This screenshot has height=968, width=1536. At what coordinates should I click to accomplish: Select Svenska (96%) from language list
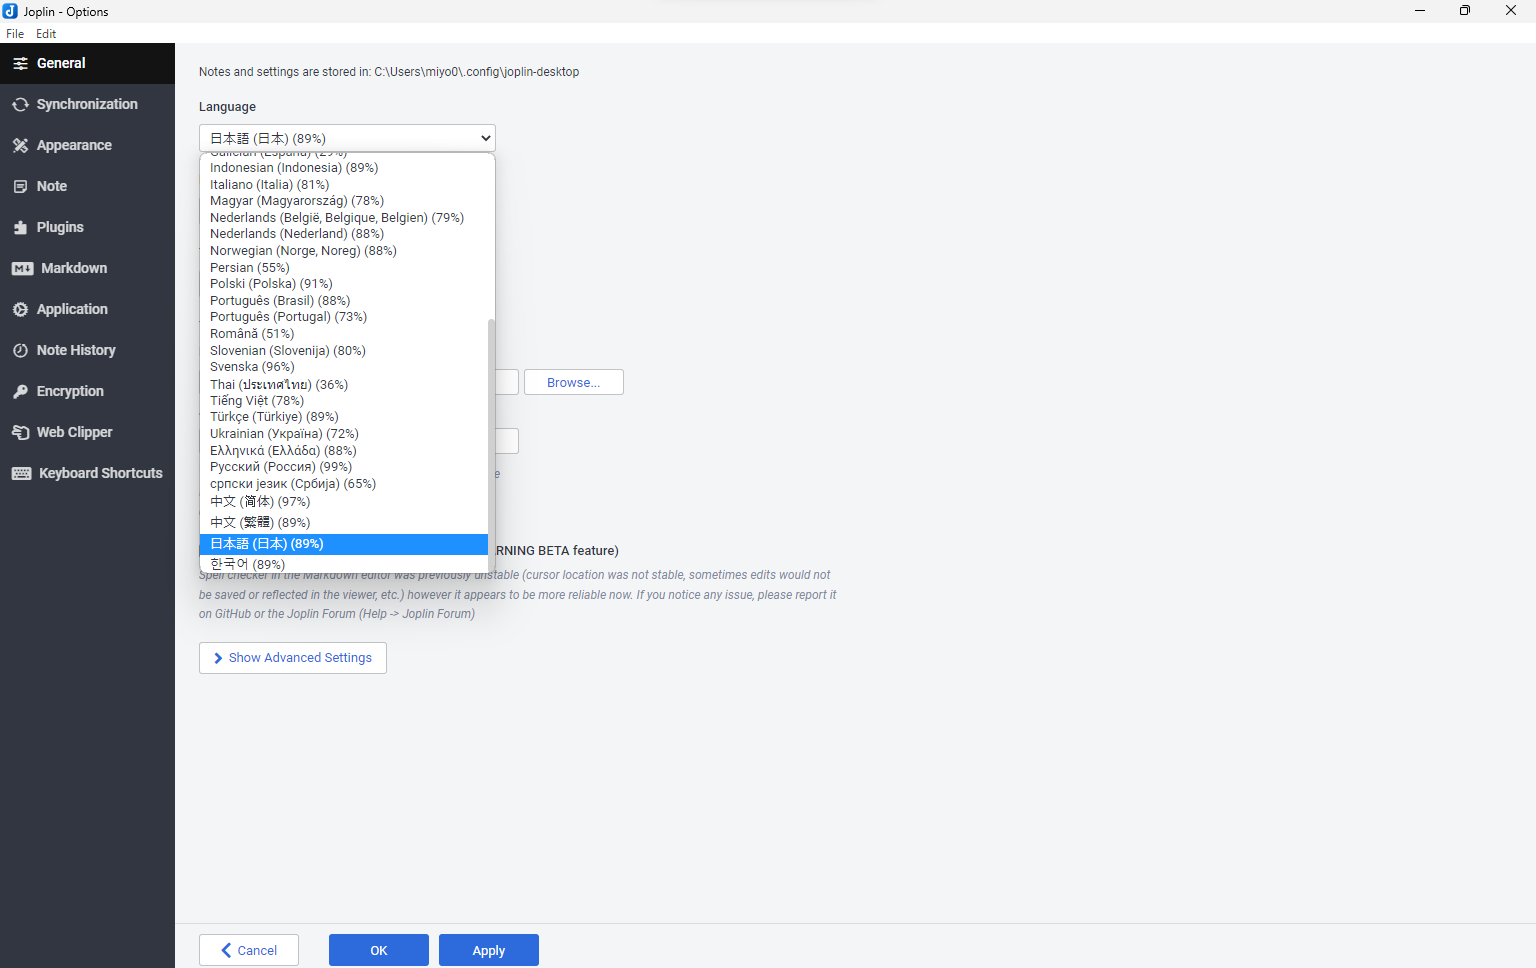pyautogui.click(x=252, y=367)
